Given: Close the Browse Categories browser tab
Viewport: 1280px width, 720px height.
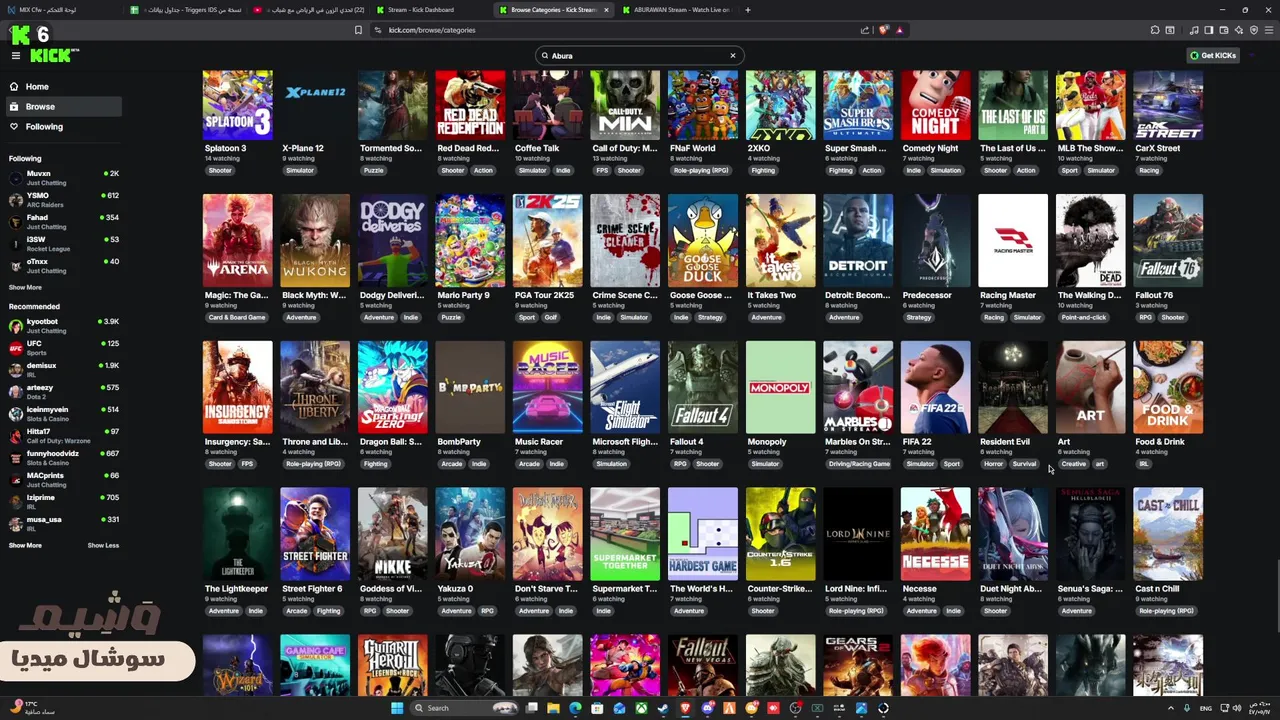Looking at the screenshot, I should 606,10.
